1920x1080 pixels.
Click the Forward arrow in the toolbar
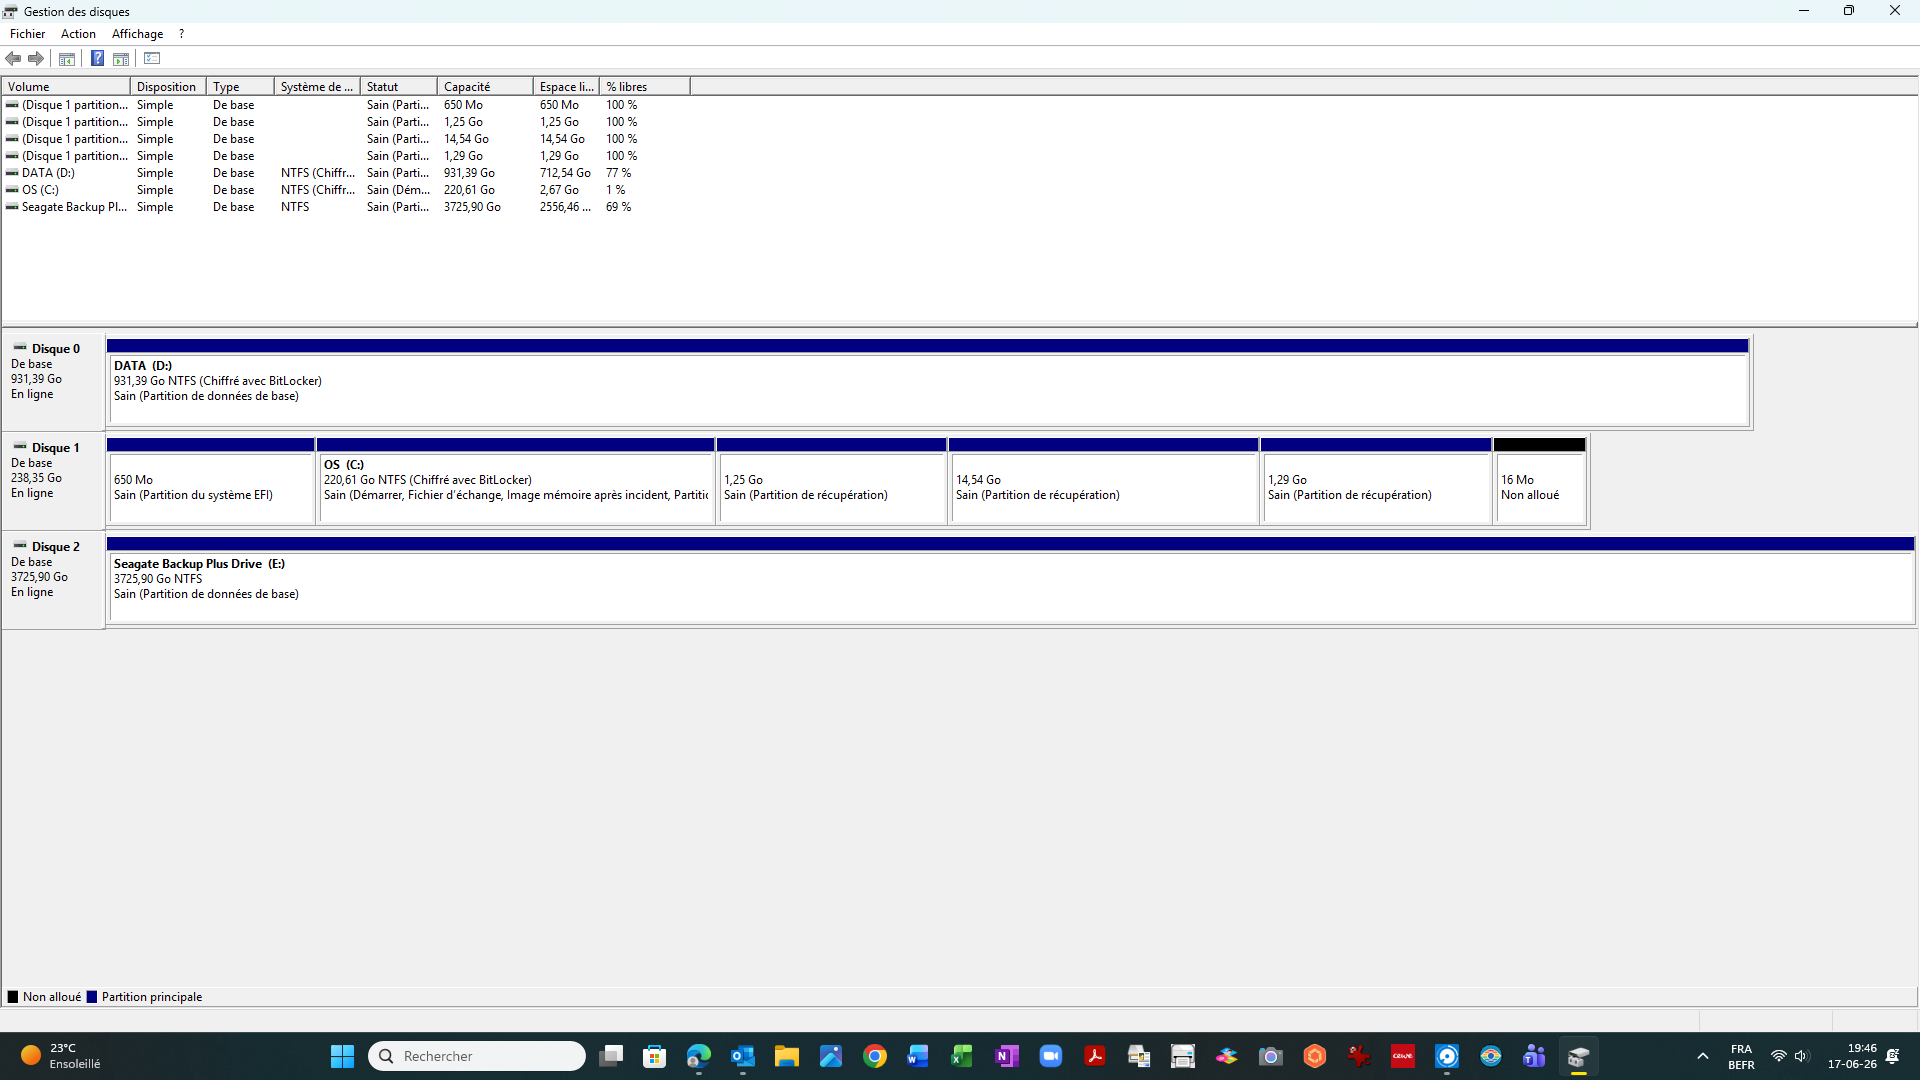36,58
